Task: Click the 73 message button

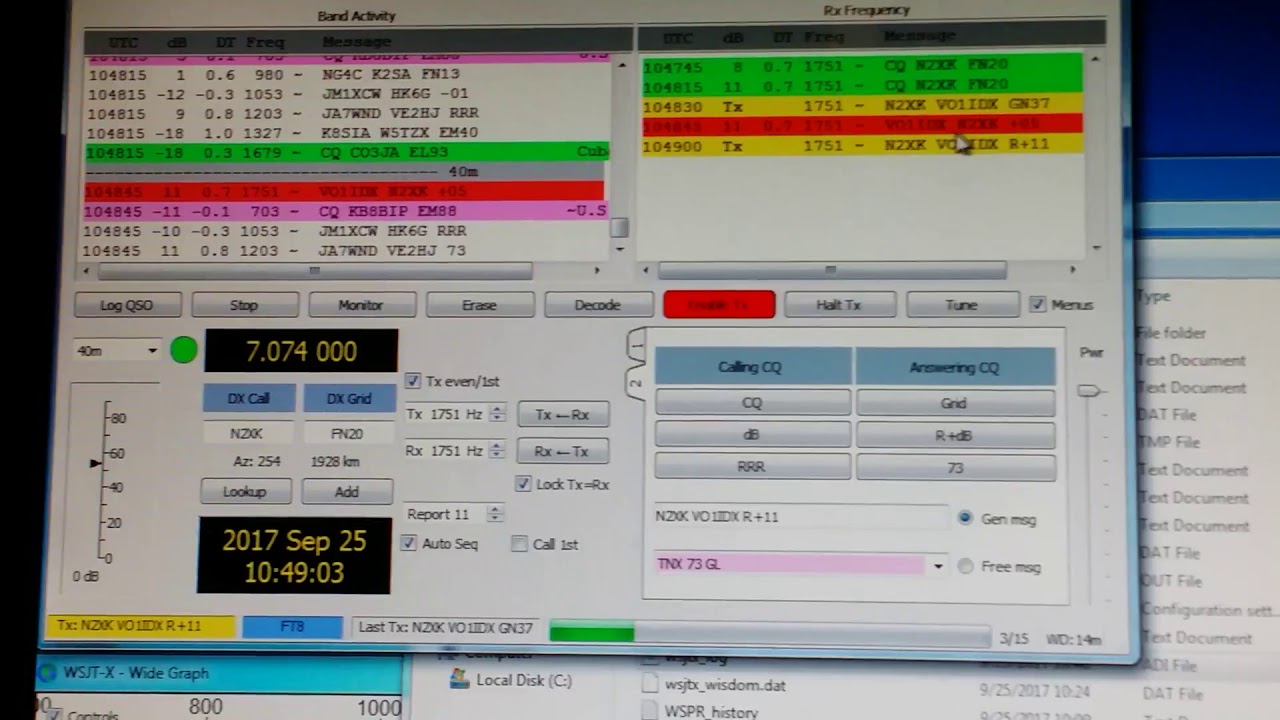Action: pos(955,467)
